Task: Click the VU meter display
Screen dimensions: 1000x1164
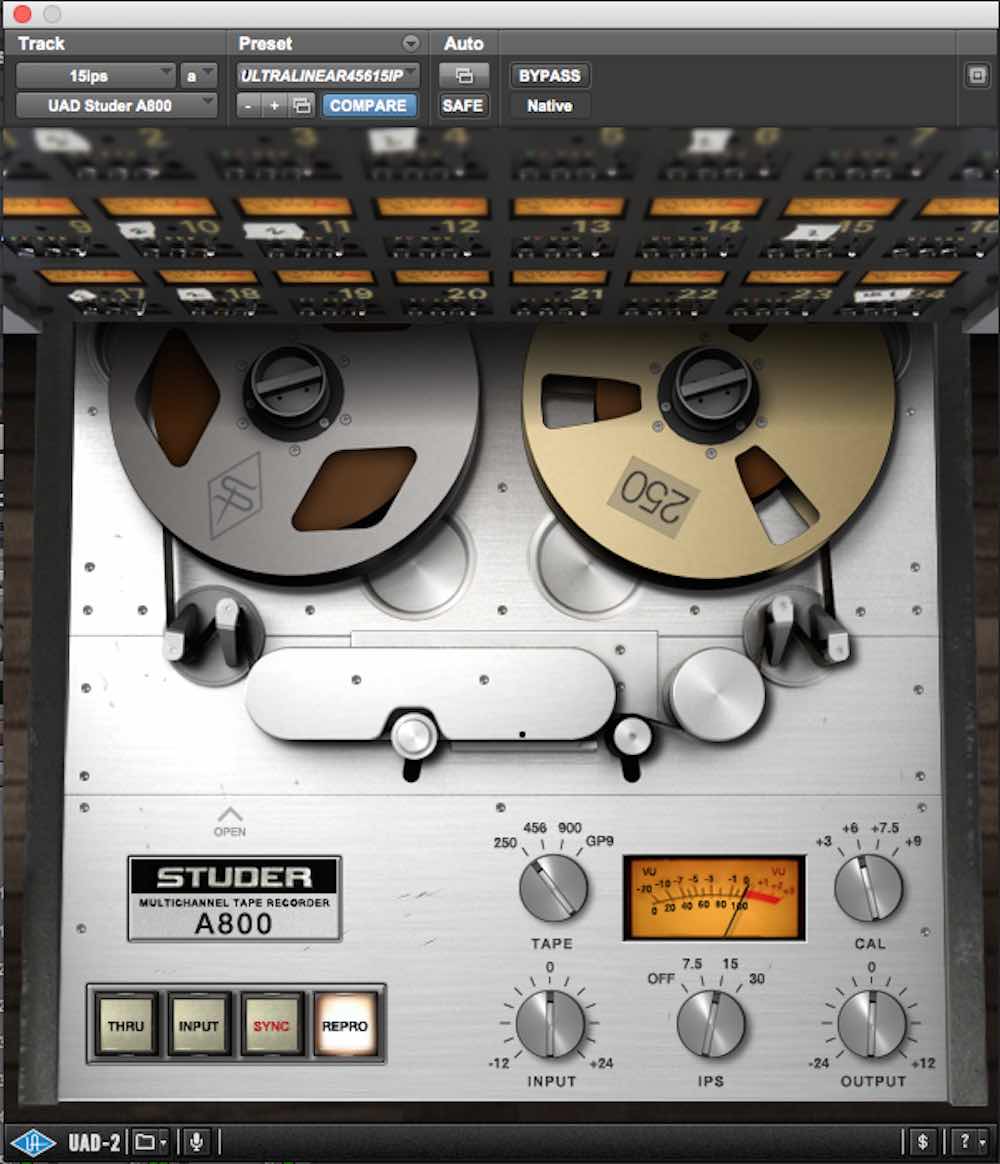Action: pos(714,898)
